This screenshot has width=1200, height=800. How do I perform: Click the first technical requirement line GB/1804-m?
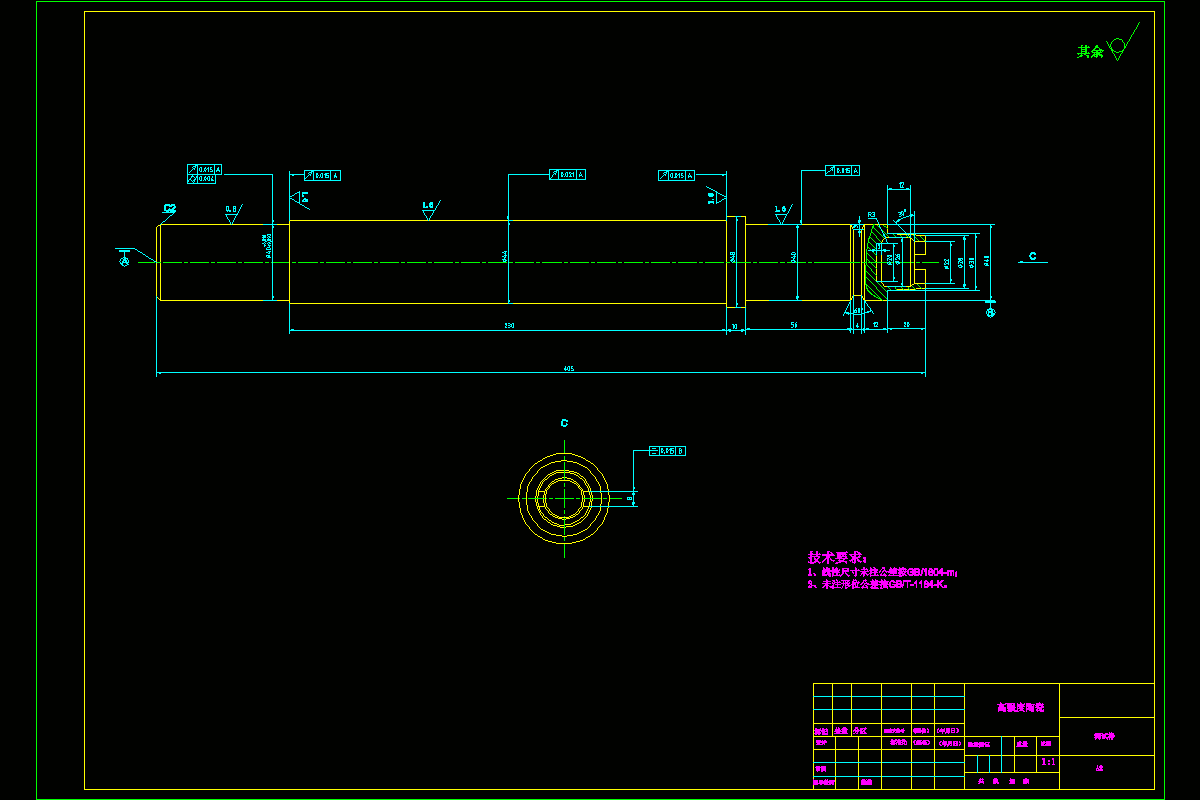[884, 572]
